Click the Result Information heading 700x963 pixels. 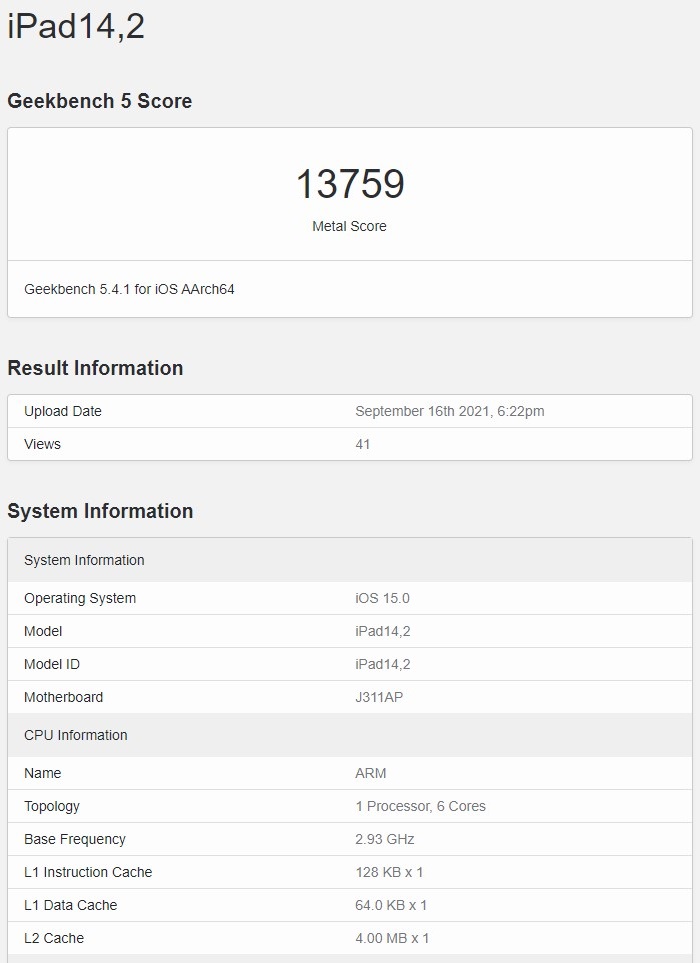pyautogui.click(x=95, y=368)
